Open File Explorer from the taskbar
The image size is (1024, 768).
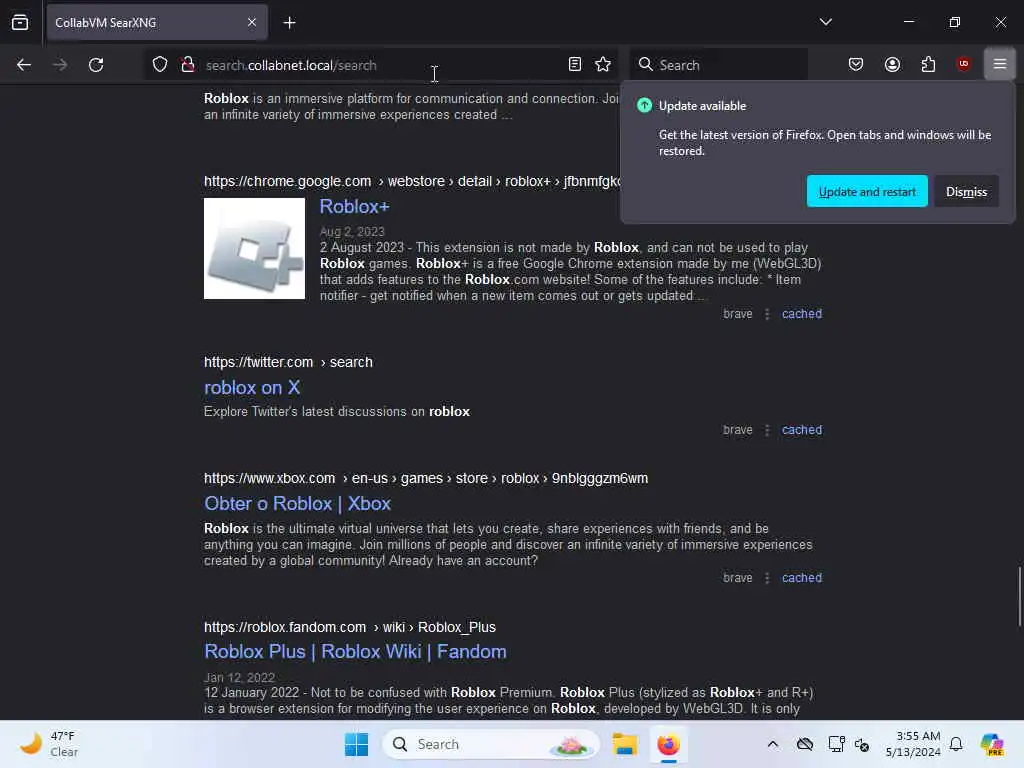pyautogui.click(x=624, y=744)
